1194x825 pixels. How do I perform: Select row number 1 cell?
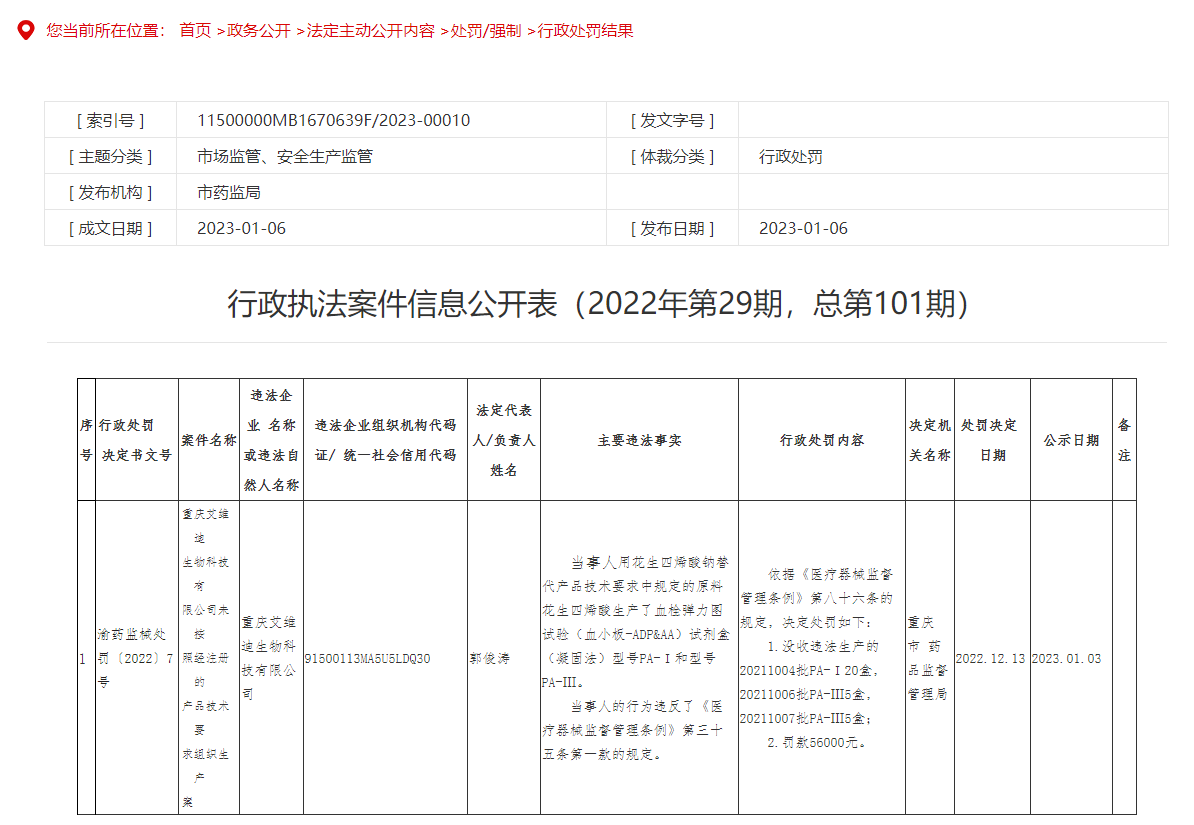(x=86, y=658)
